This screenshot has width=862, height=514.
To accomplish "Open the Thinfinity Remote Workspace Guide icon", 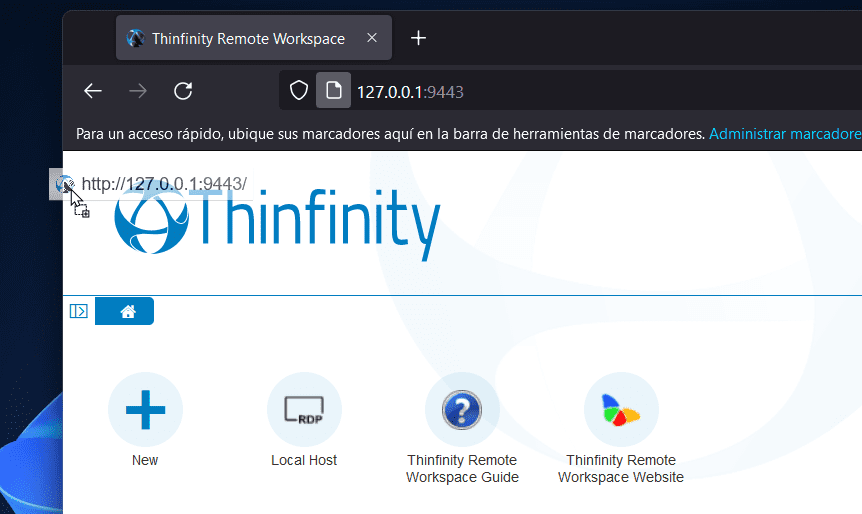I will (x=462, y=410).
